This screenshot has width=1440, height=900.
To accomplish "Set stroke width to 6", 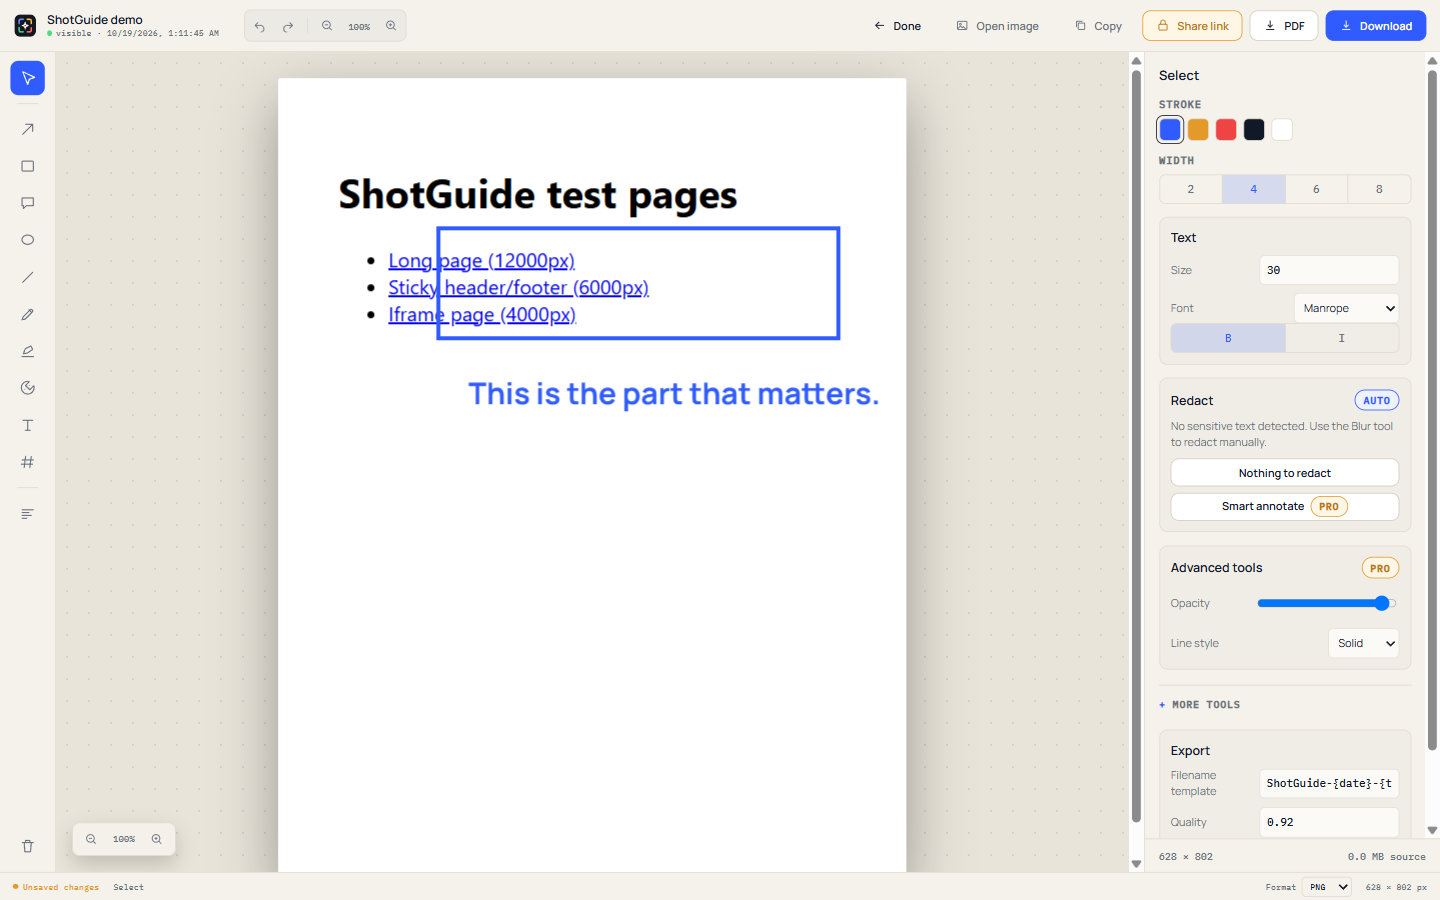I will (1316, 189).
